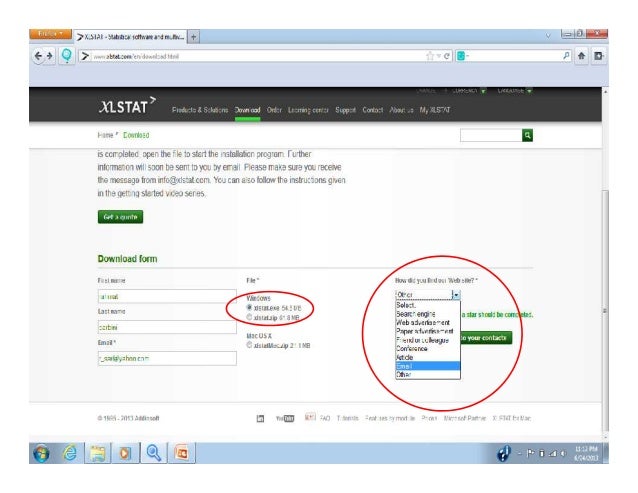Click the site search text box
The image size is (638, 493).
tap(491, 135)
